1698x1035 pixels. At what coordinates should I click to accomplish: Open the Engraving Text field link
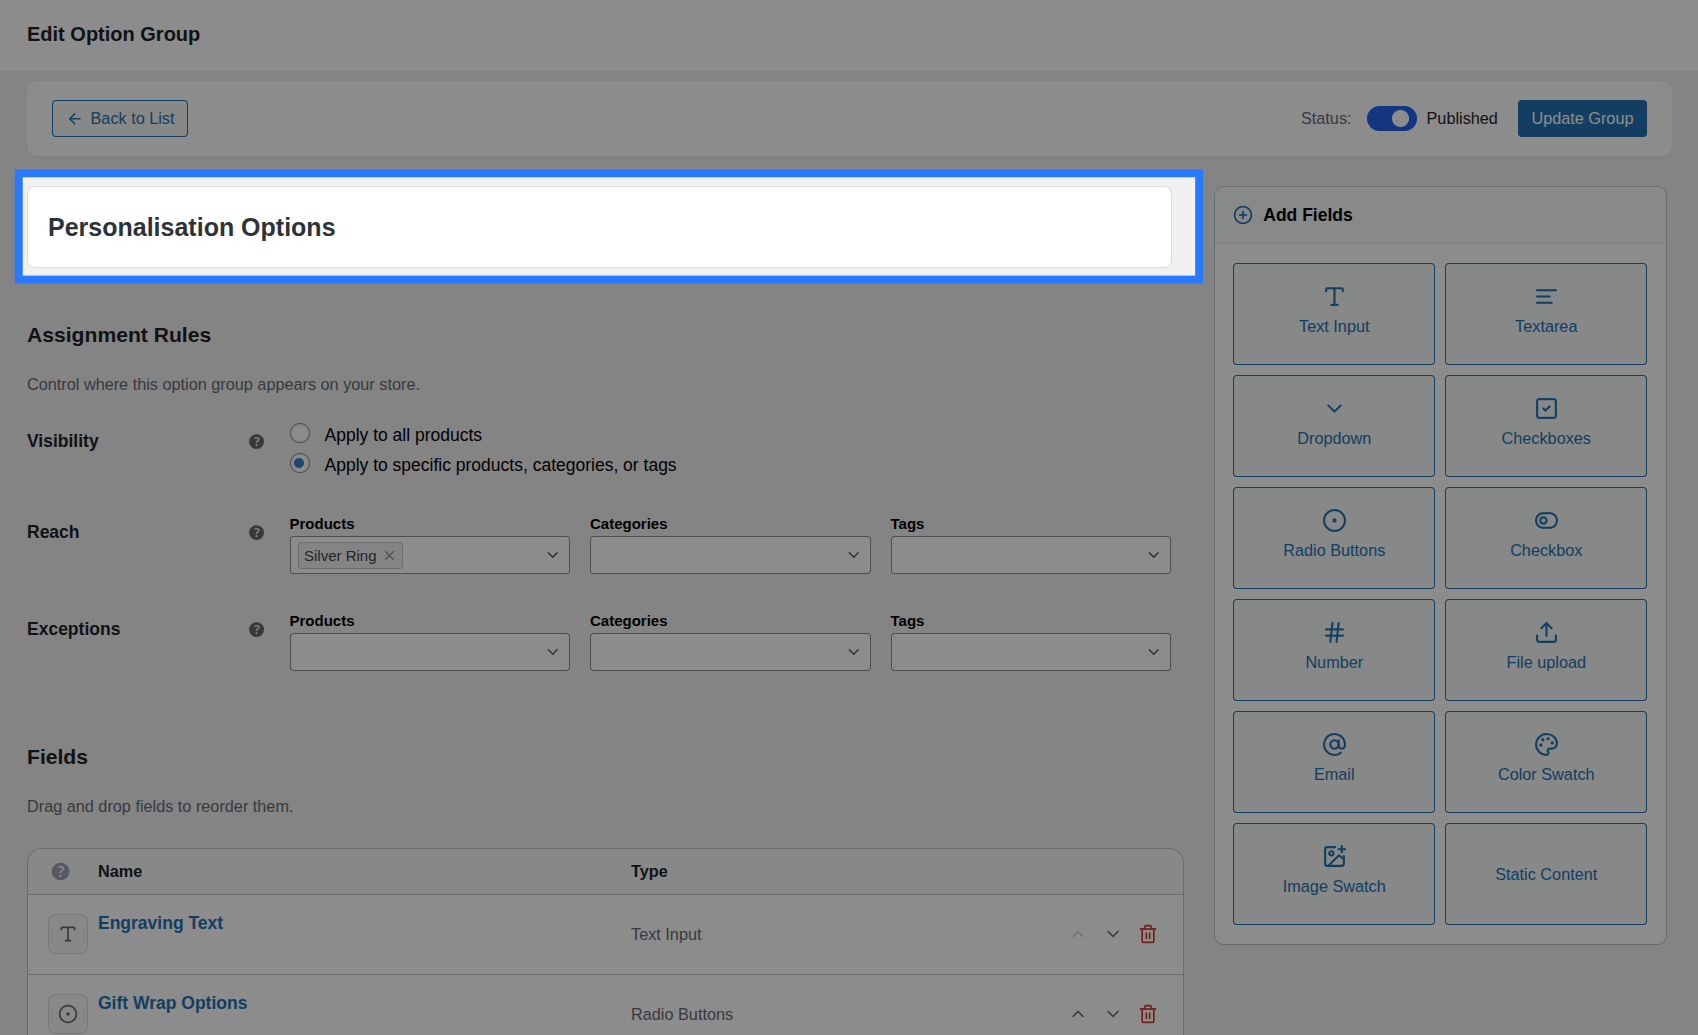pyautogui.click(x=160, y=923)
